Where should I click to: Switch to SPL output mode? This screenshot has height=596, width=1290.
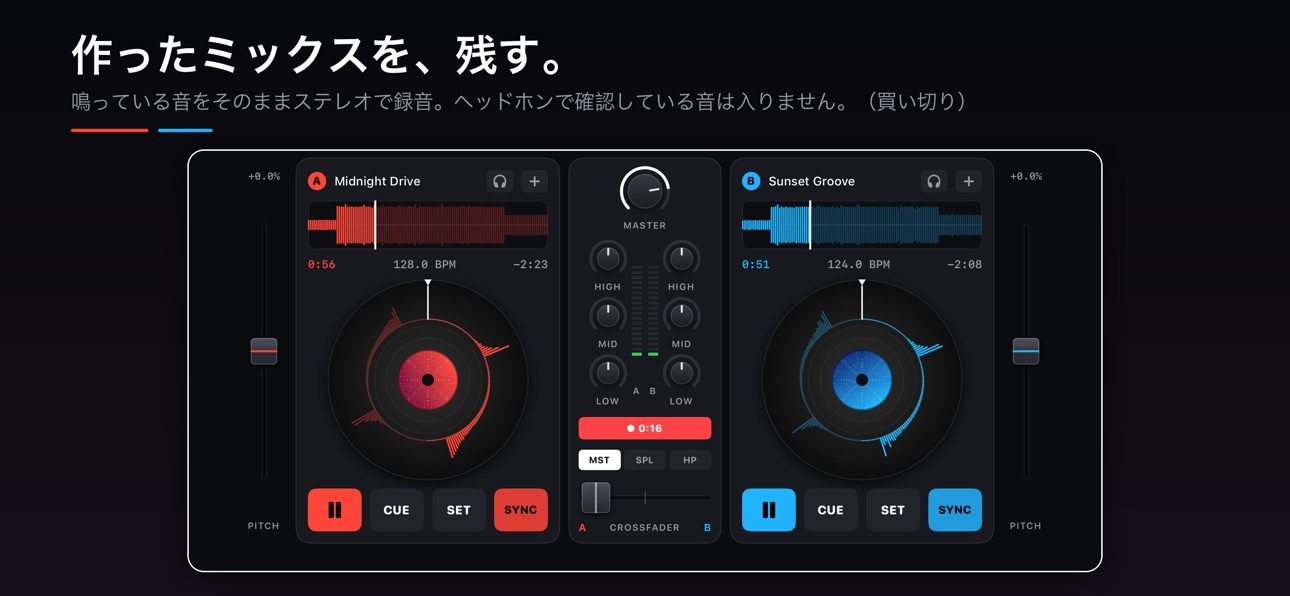click(x=645, y=460)
